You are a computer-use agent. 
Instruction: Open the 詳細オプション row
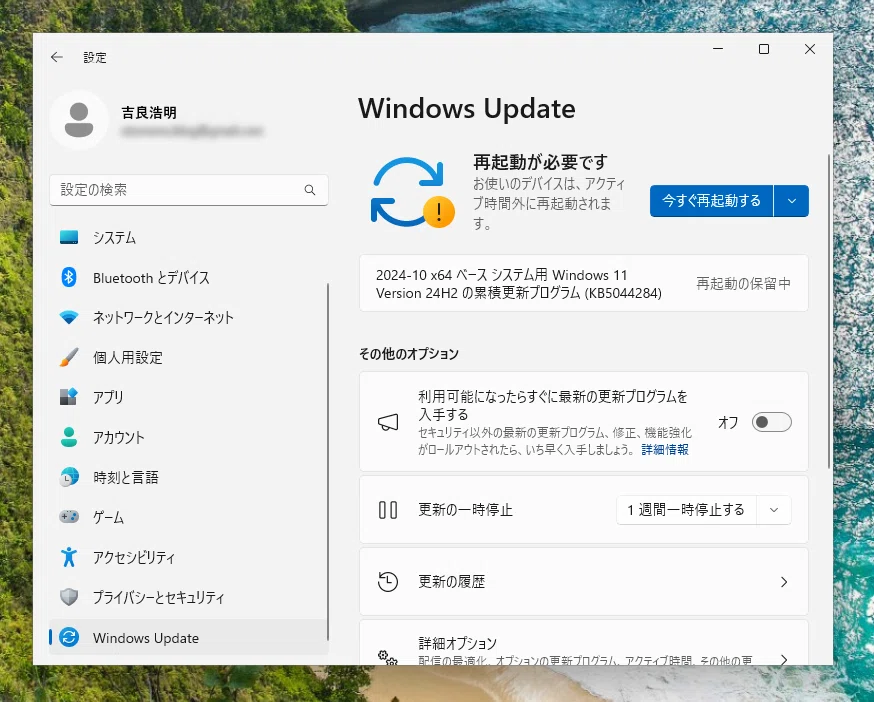tap(584, 643)
